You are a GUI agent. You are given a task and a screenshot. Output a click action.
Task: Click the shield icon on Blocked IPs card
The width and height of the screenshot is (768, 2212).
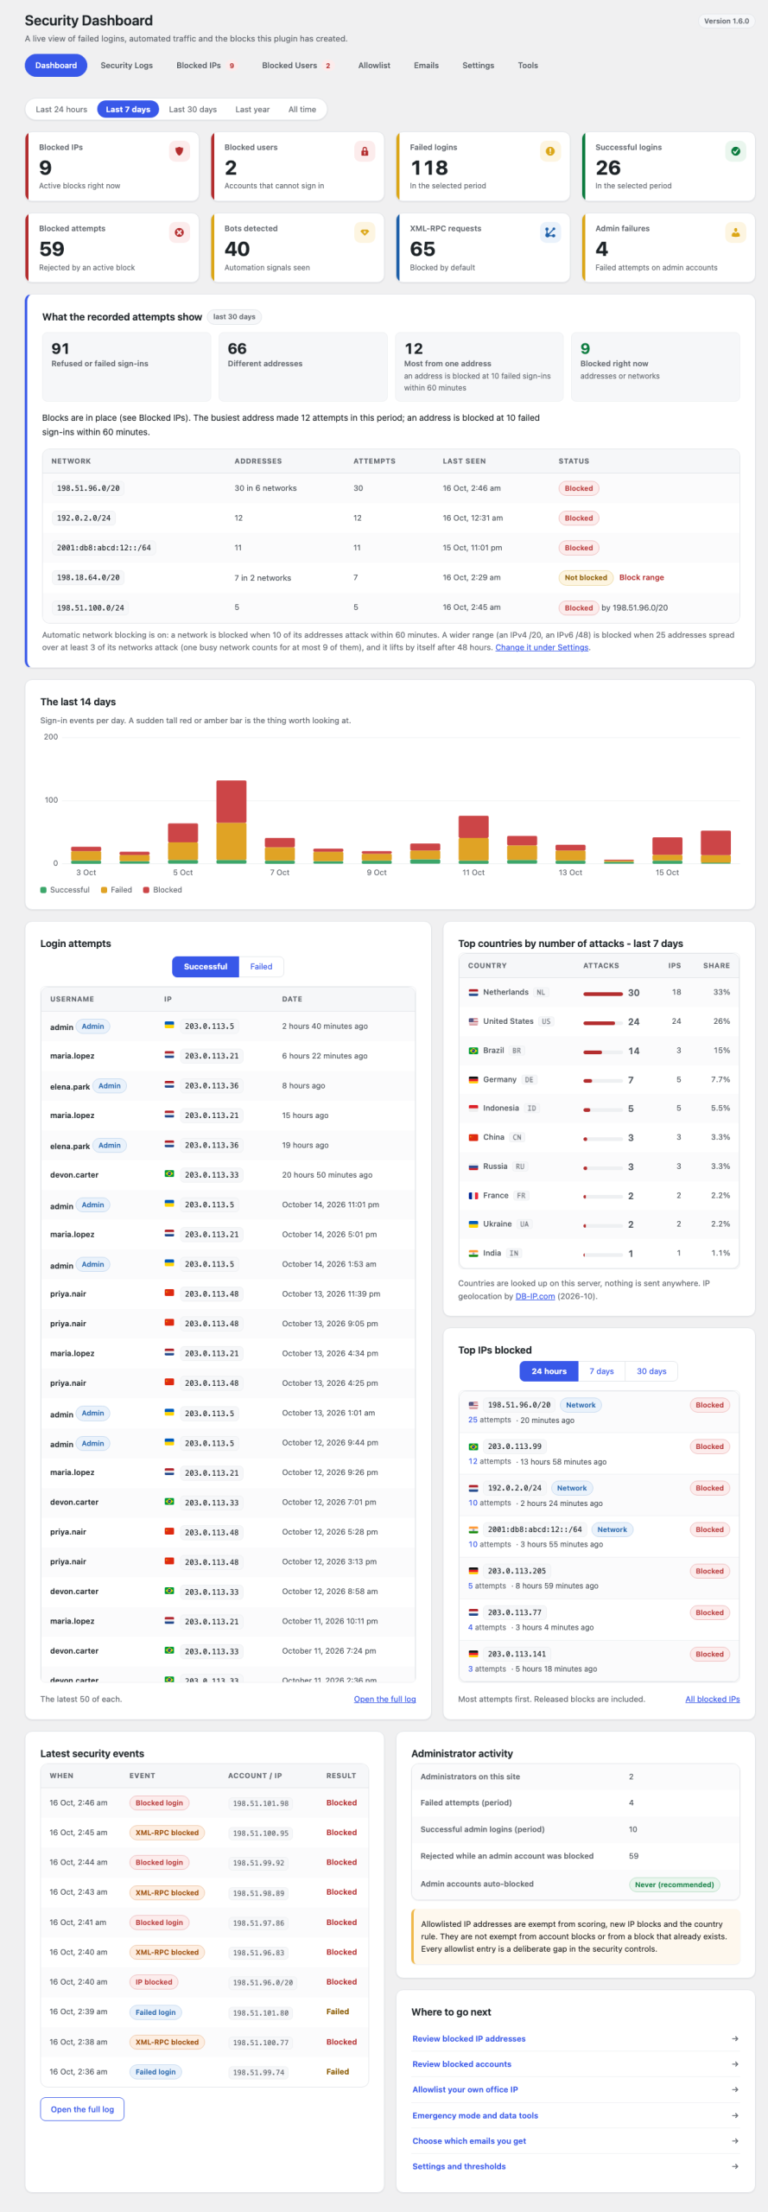pos(179,151)
